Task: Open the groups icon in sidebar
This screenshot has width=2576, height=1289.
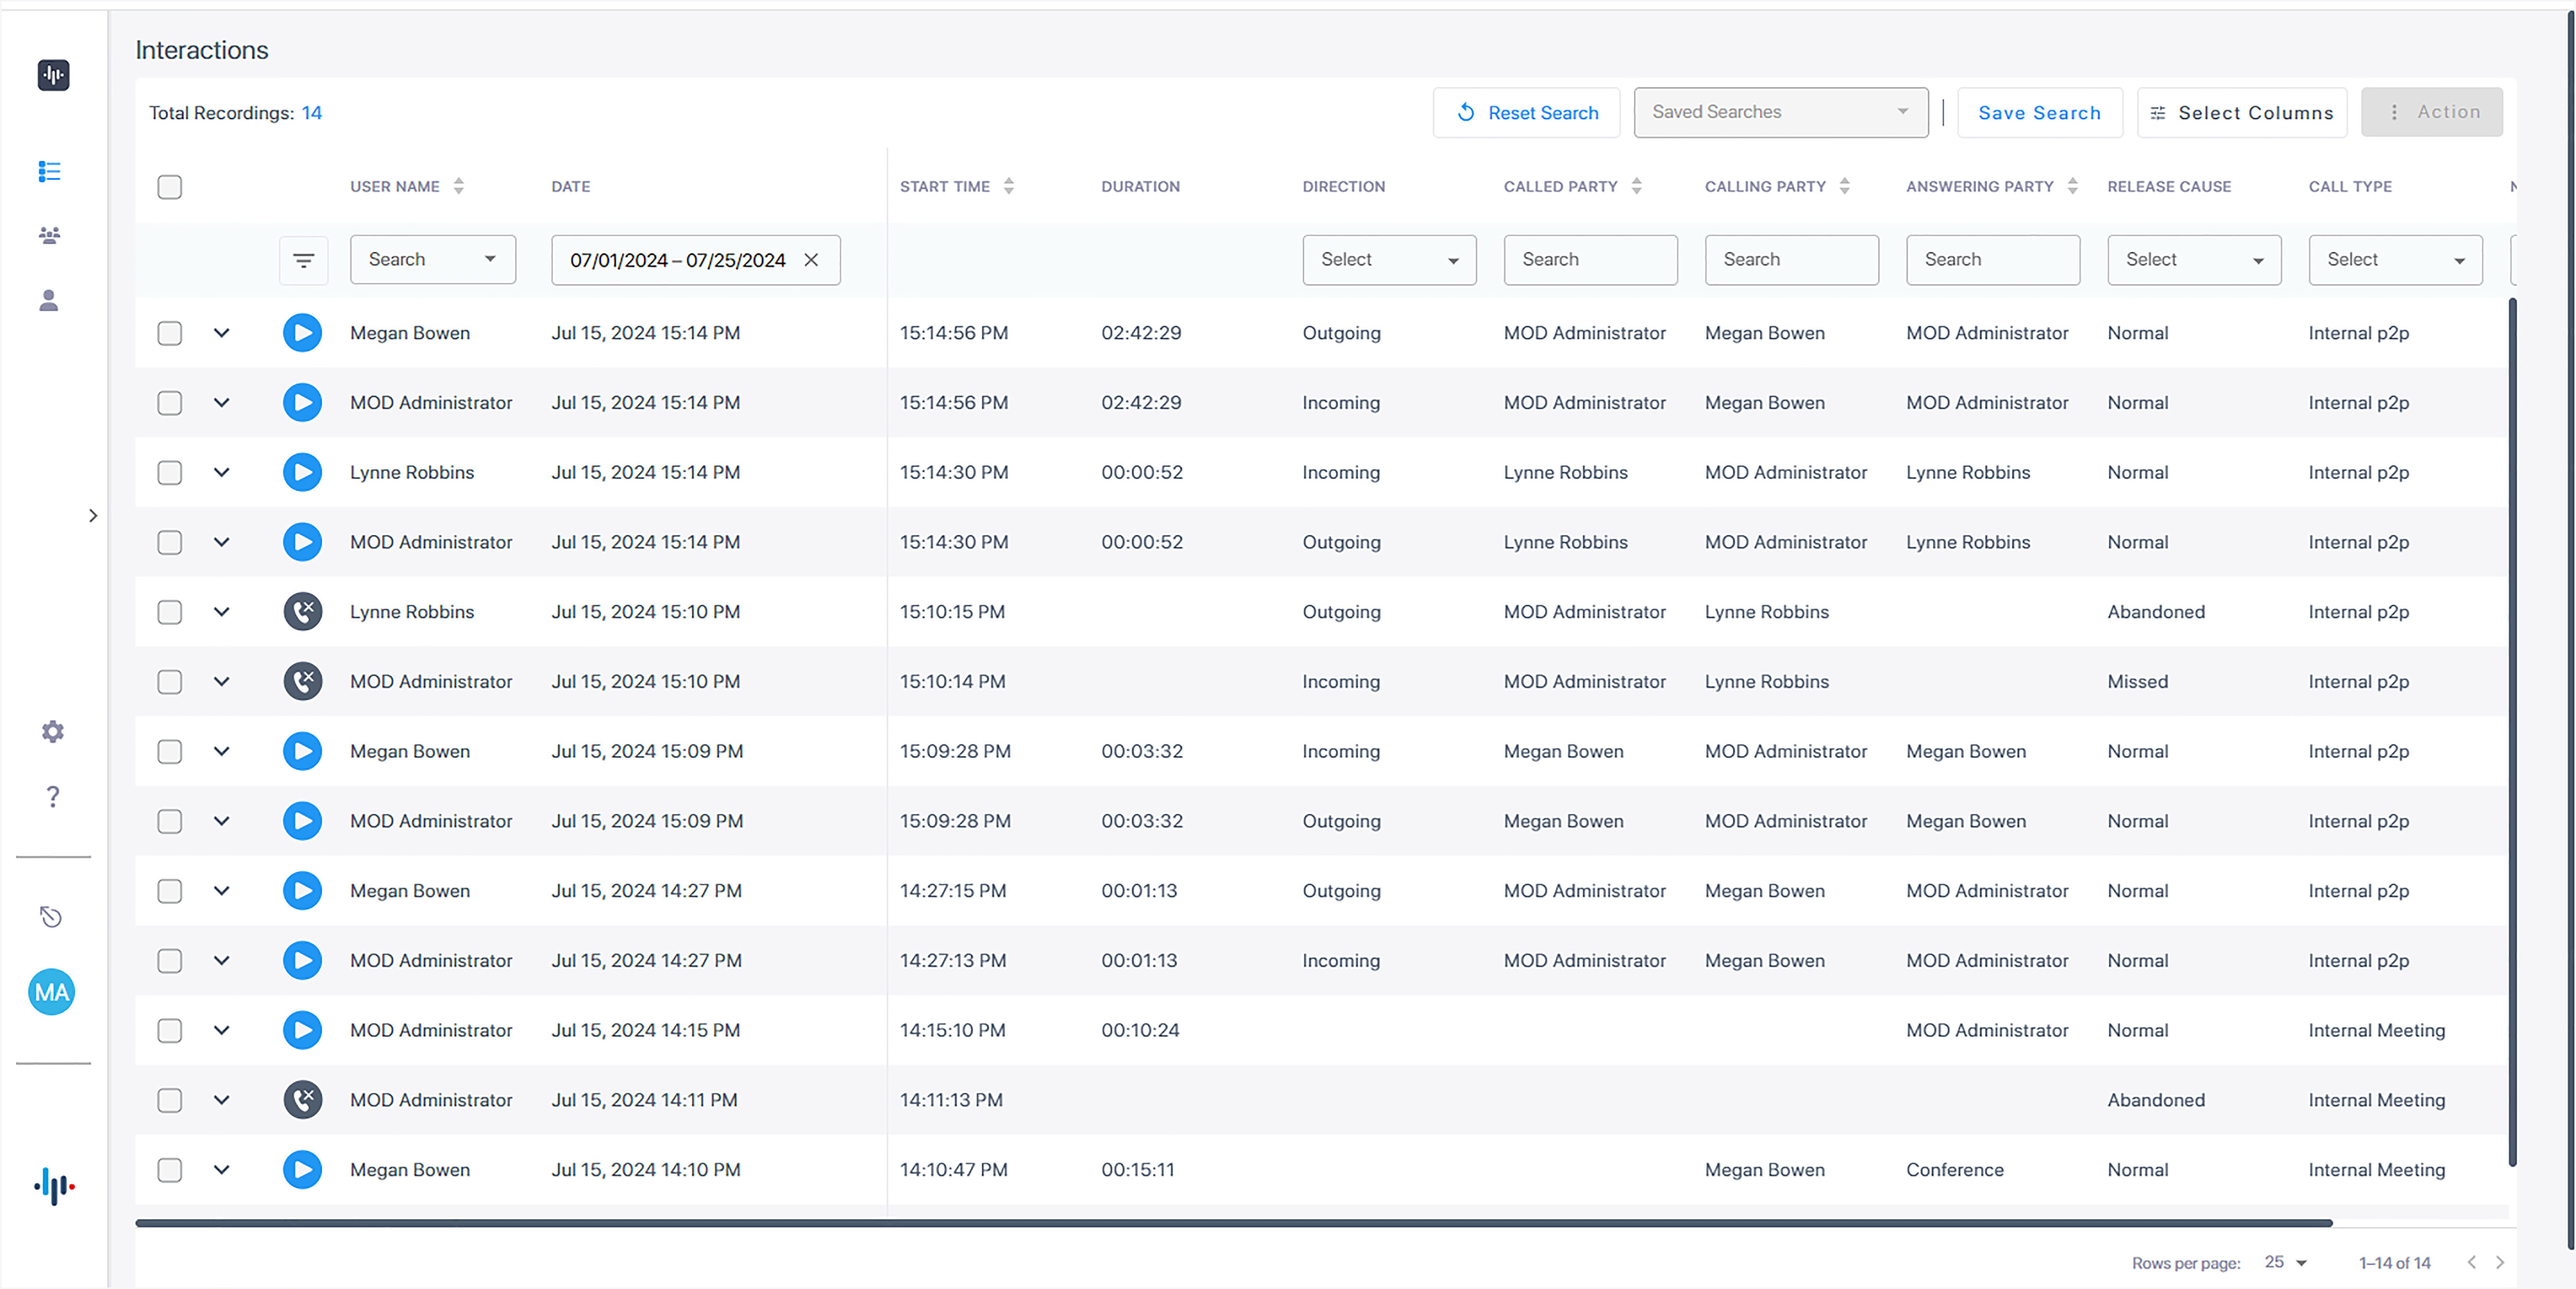Action: (49, 236)
